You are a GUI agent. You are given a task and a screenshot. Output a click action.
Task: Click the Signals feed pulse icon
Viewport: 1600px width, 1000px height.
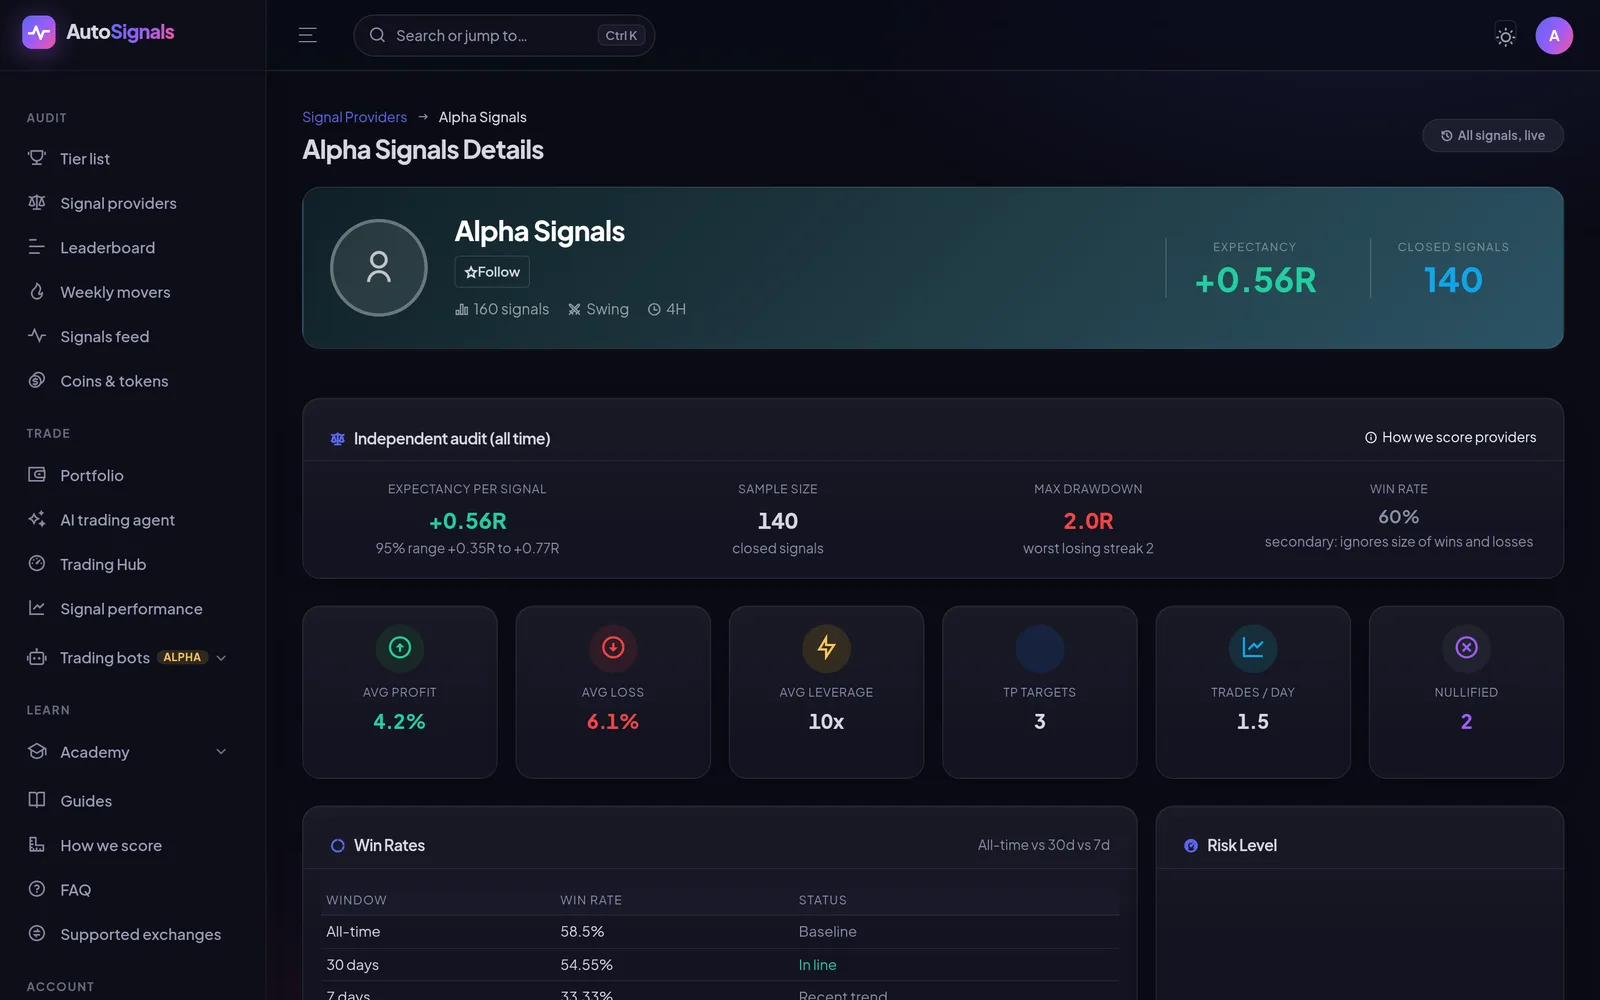click(37, 336)
